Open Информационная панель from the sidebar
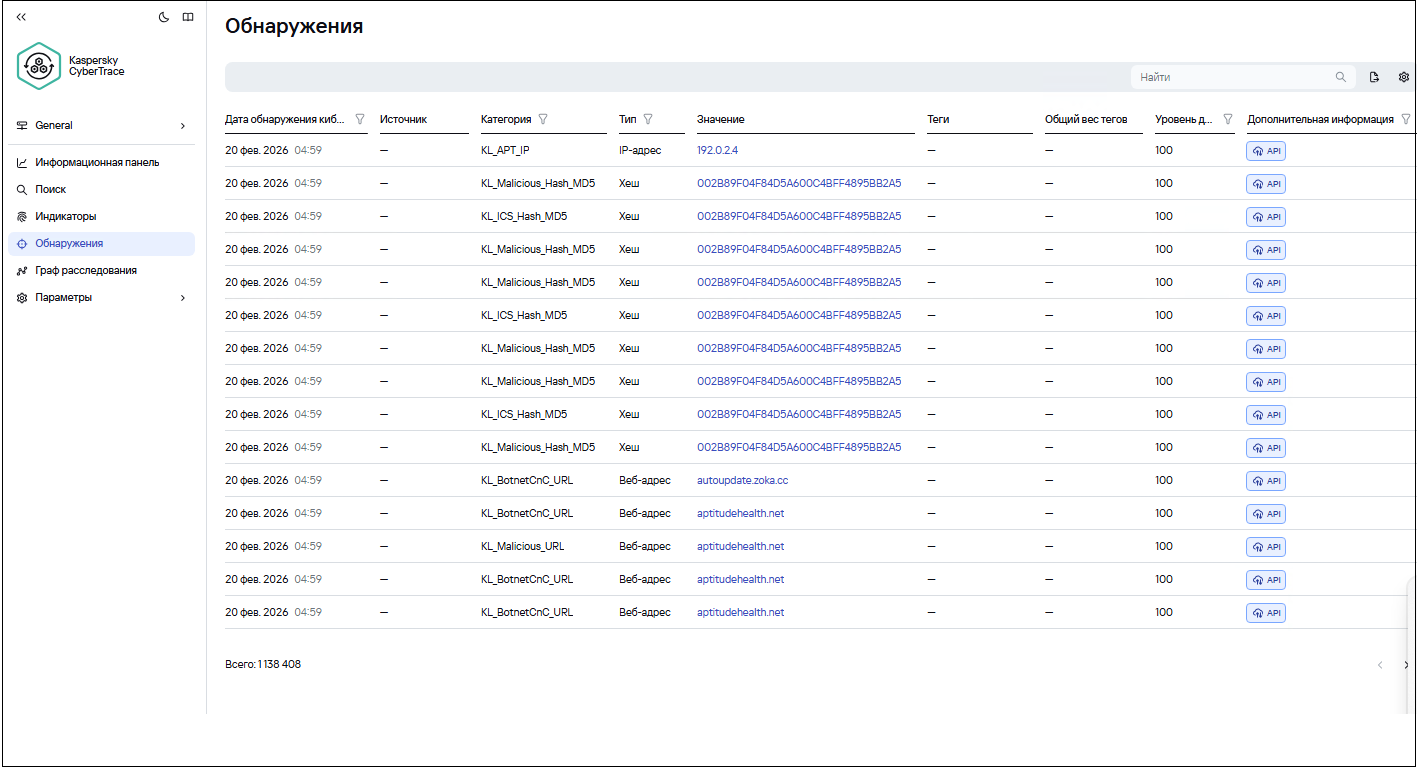Viewport: 1417px width, 767px height. pyautogui.click(x=102, y=162)
